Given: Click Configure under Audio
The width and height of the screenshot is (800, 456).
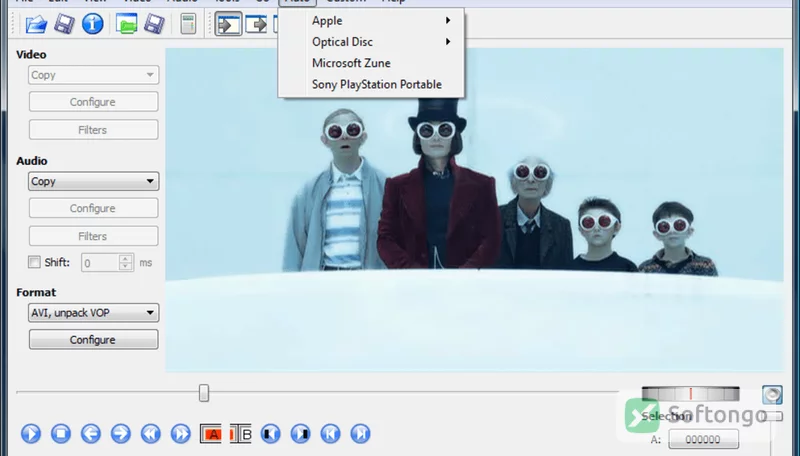Looking at the screenshot, I should point(93,208).
